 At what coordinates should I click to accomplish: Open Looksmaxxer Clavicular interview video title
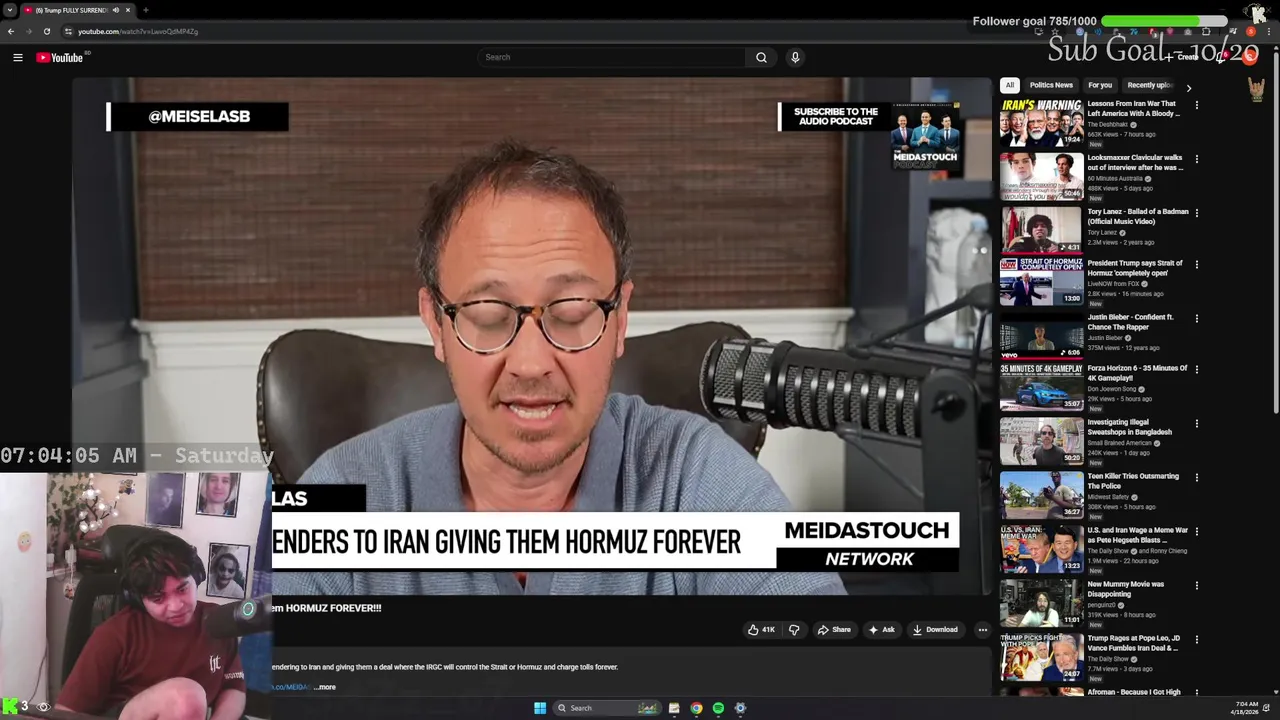point(1135,162)
